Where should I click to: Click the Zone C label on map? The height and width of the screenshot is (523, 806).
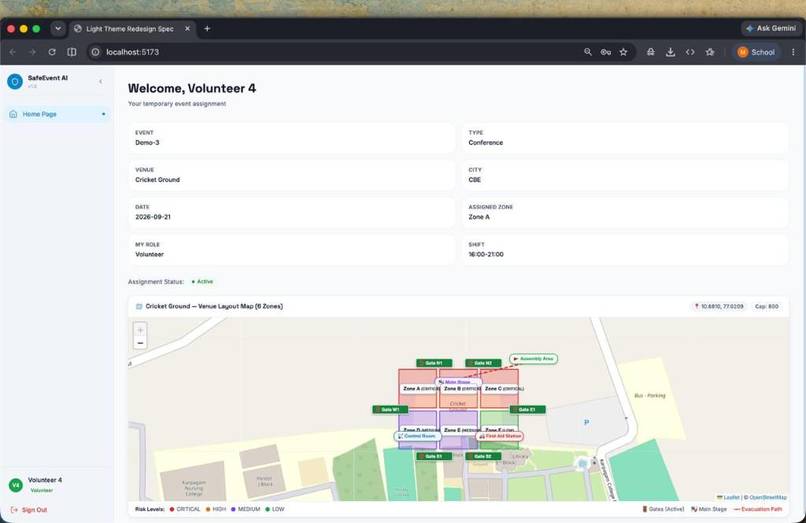pyautogui.click(x=503, y=389)
